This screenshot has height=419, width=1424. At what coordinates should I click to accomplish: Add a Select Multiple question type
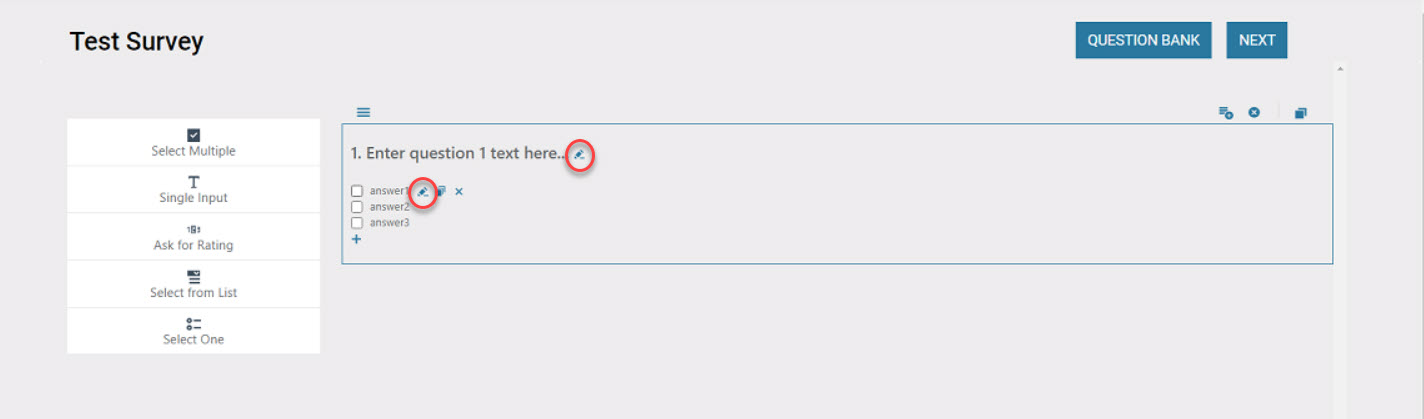[194, 143]
